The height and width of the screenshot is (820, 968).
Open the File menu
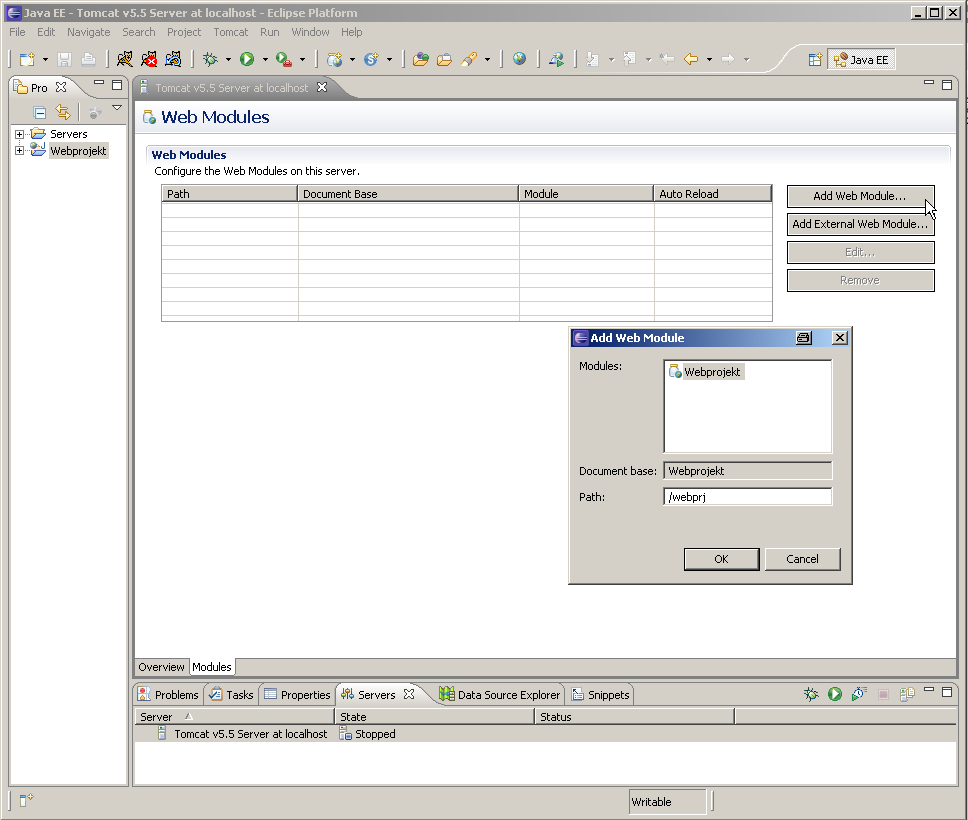click(x=17, y=32)
